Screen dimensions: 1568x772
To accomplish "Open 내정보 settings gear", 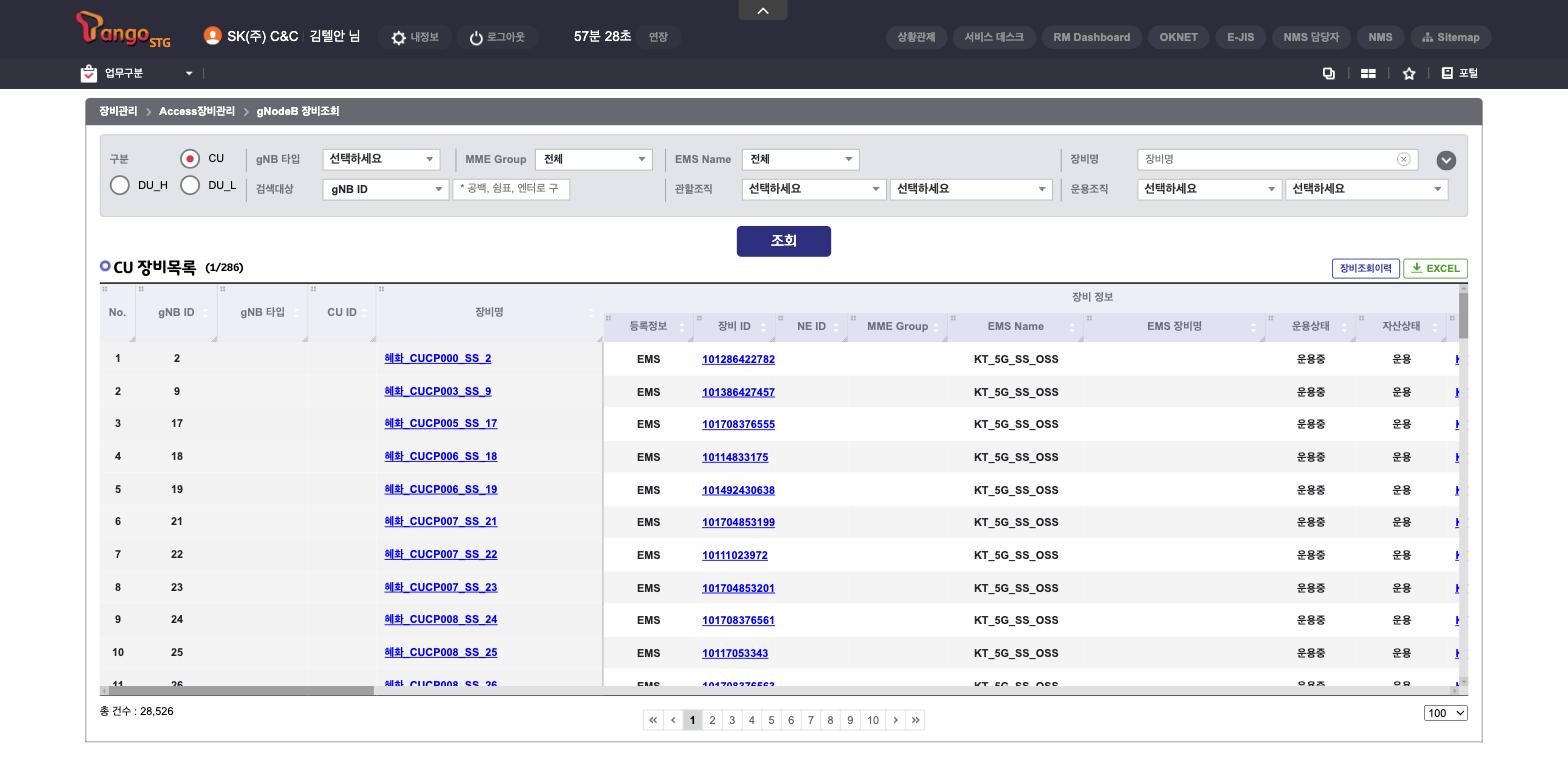I will point(399,38).
